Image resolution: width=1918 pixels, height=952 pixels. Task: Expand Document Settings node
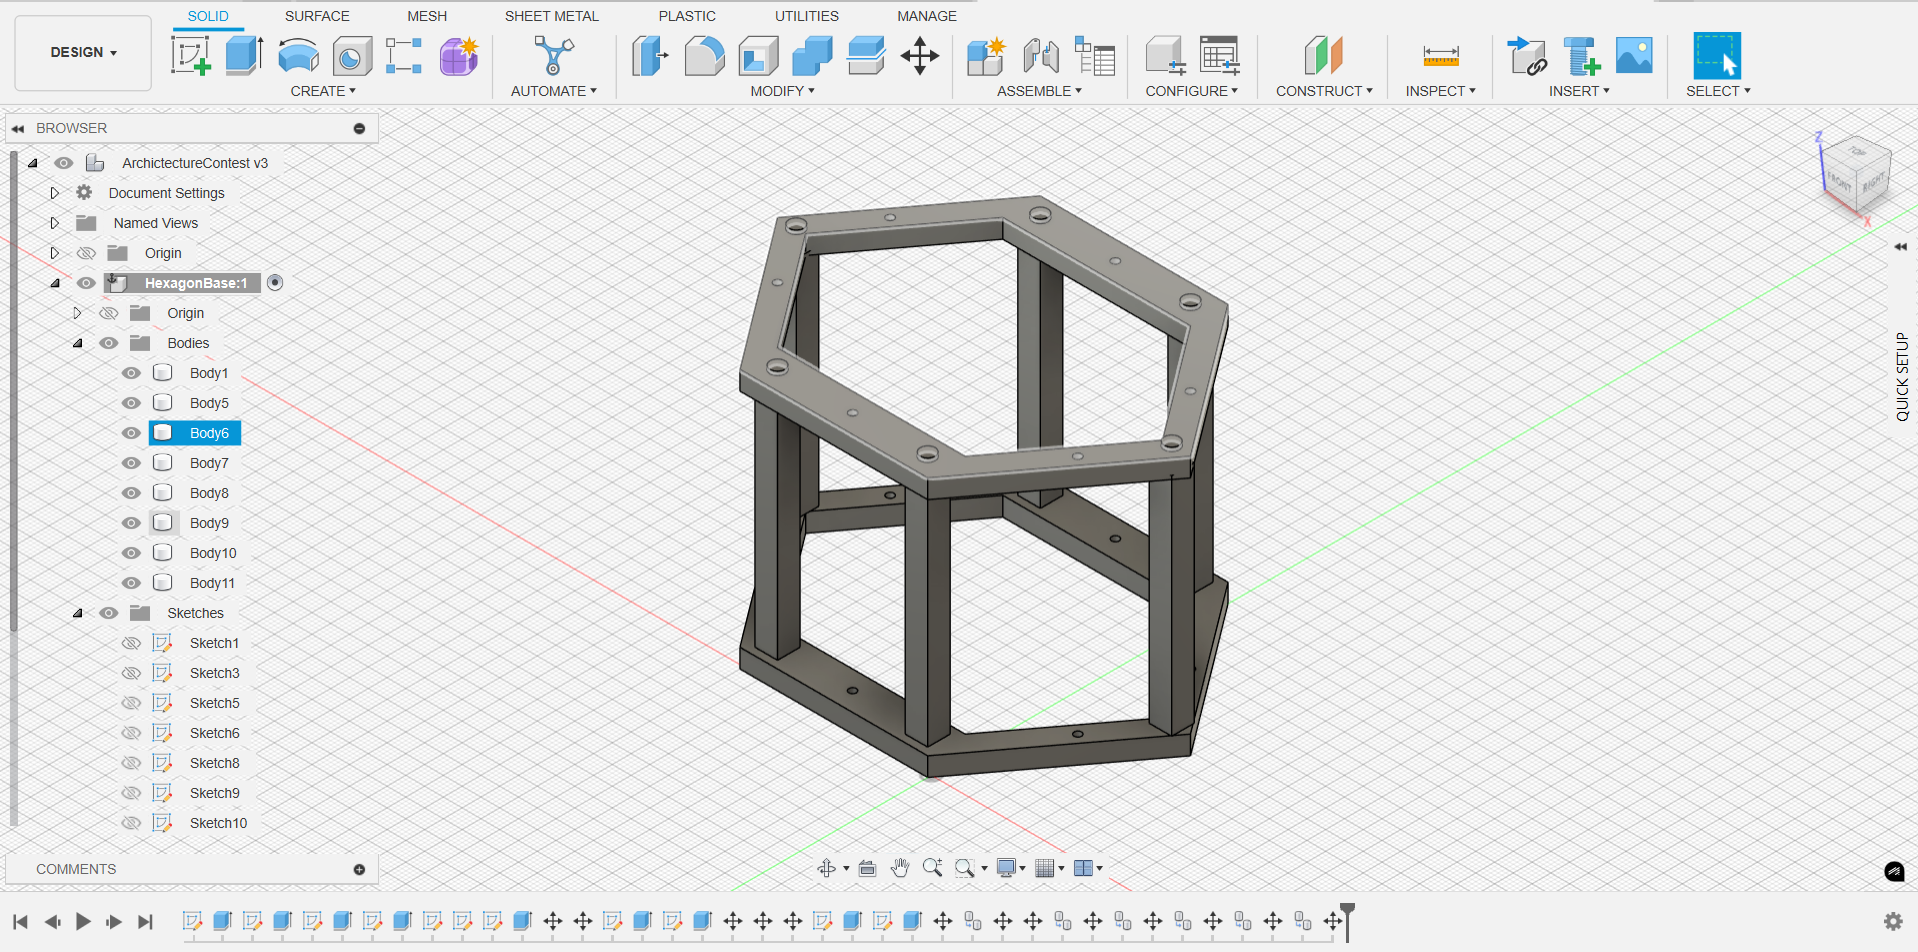click(55, 193)
